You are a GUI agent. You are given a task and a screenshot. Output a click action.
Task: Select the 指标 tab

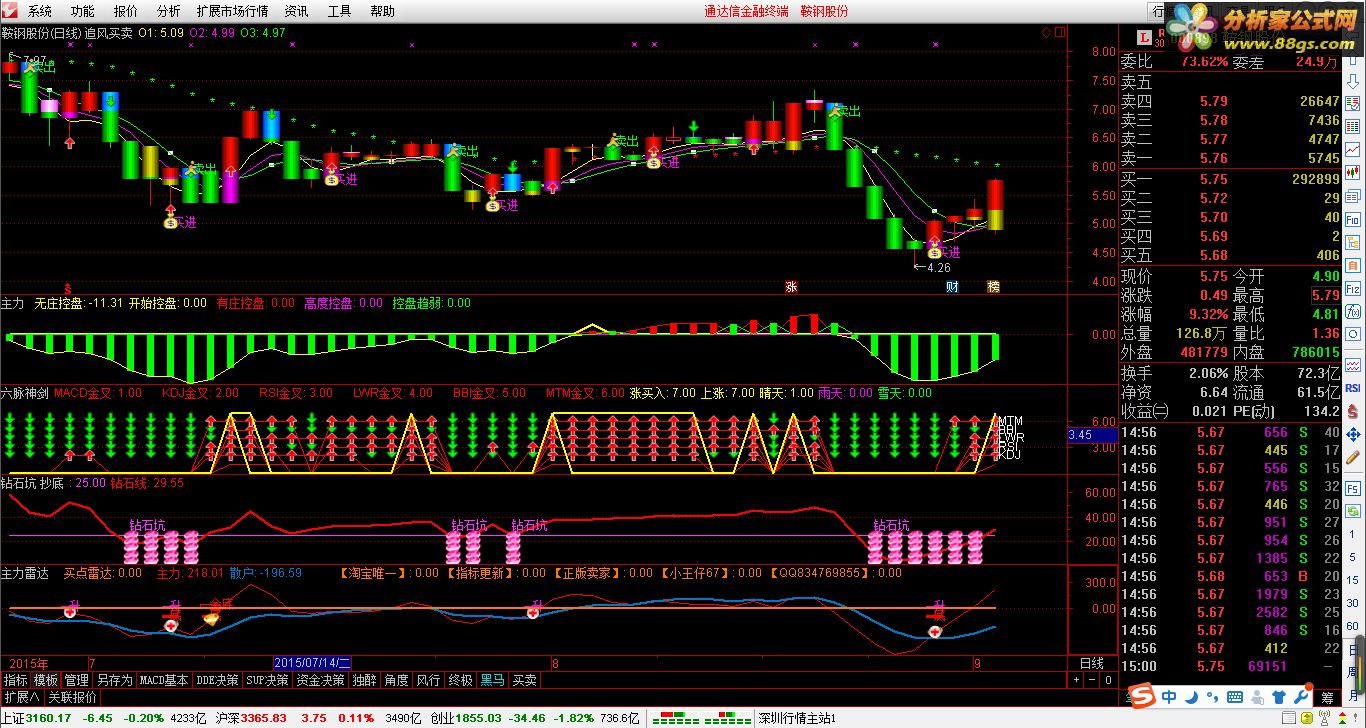coord(15,680)
